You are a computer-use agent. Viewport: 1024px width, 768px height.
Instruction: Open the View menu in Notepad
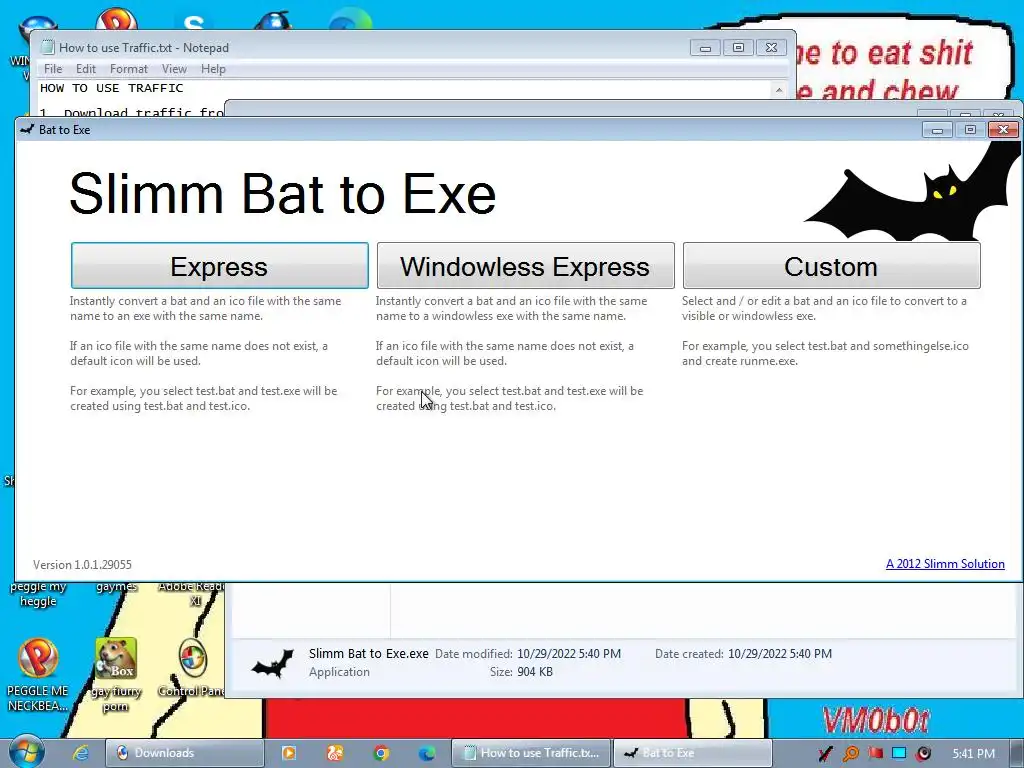tap(174, 69)
